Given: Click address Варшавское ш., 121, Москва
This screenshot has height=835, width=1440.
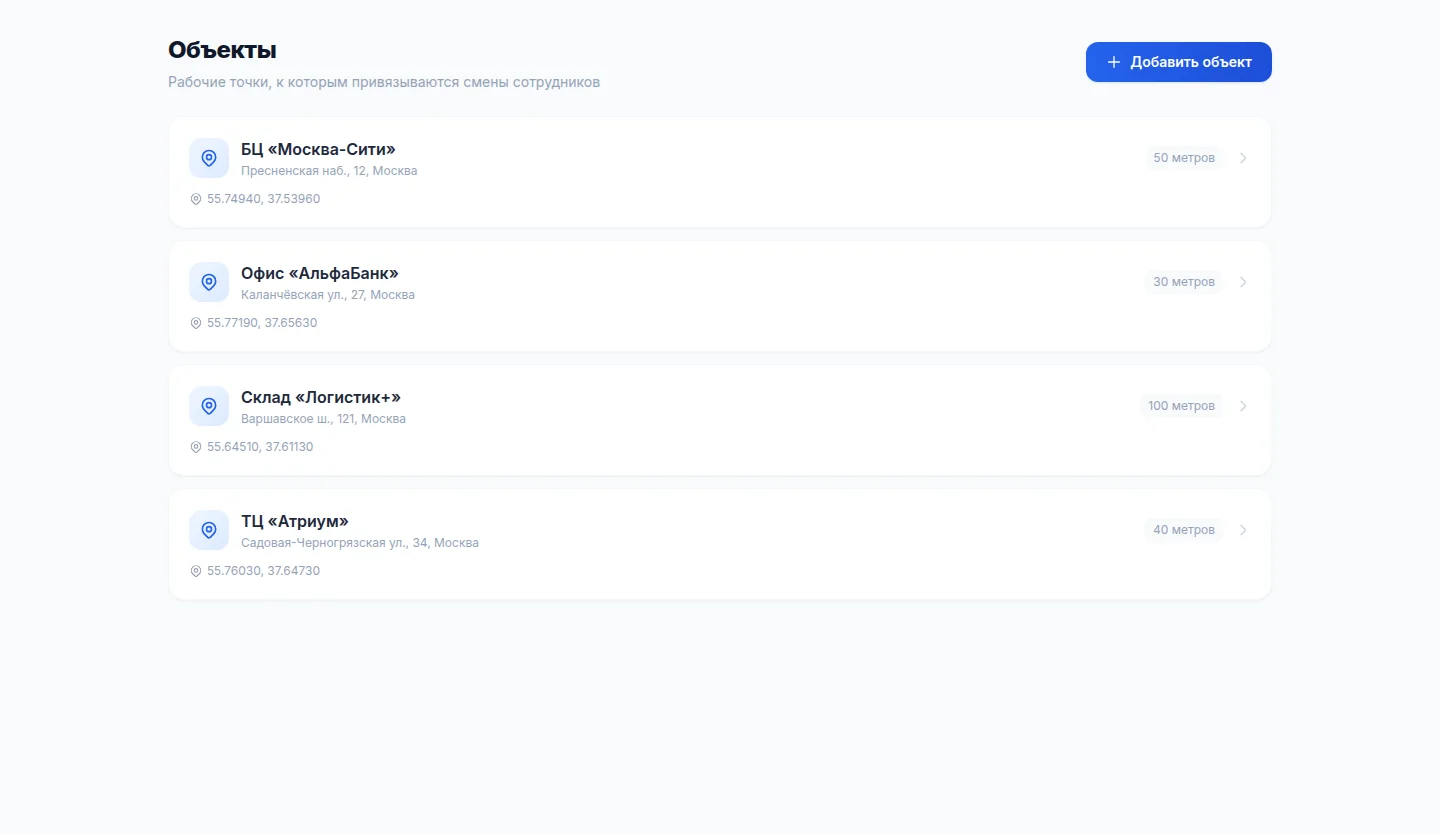Looking at the screenshot, I should [x=323, y=419].
